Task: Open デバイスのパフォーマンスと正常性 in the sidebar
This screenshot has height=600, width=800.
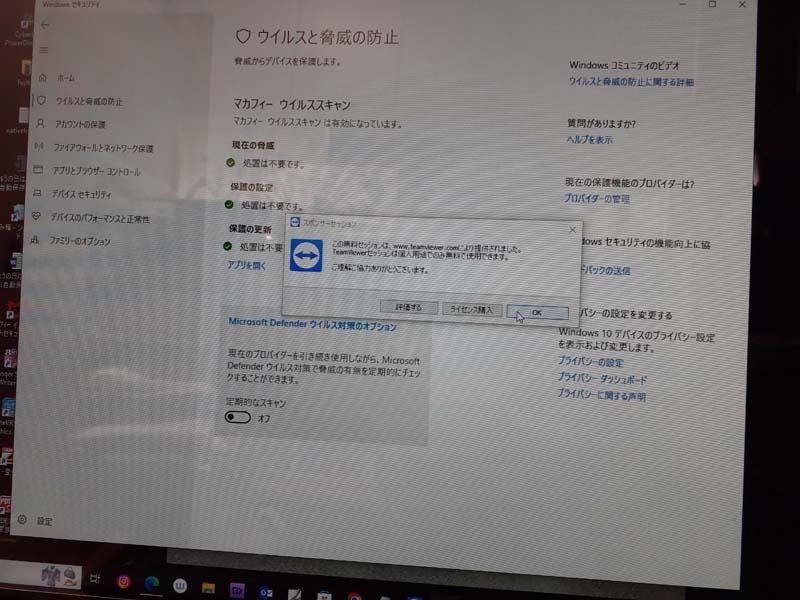Action: [91, 218]
